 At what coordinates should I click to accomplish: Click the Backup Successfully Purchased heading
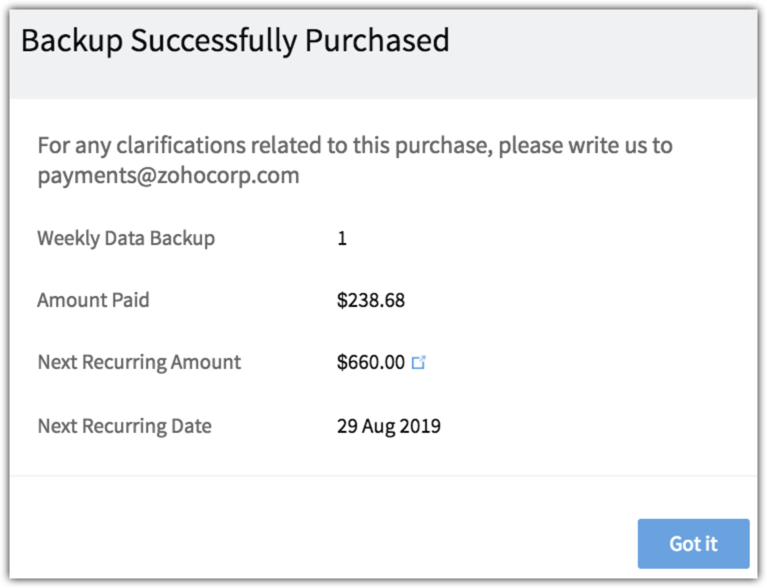coord(235,41)
